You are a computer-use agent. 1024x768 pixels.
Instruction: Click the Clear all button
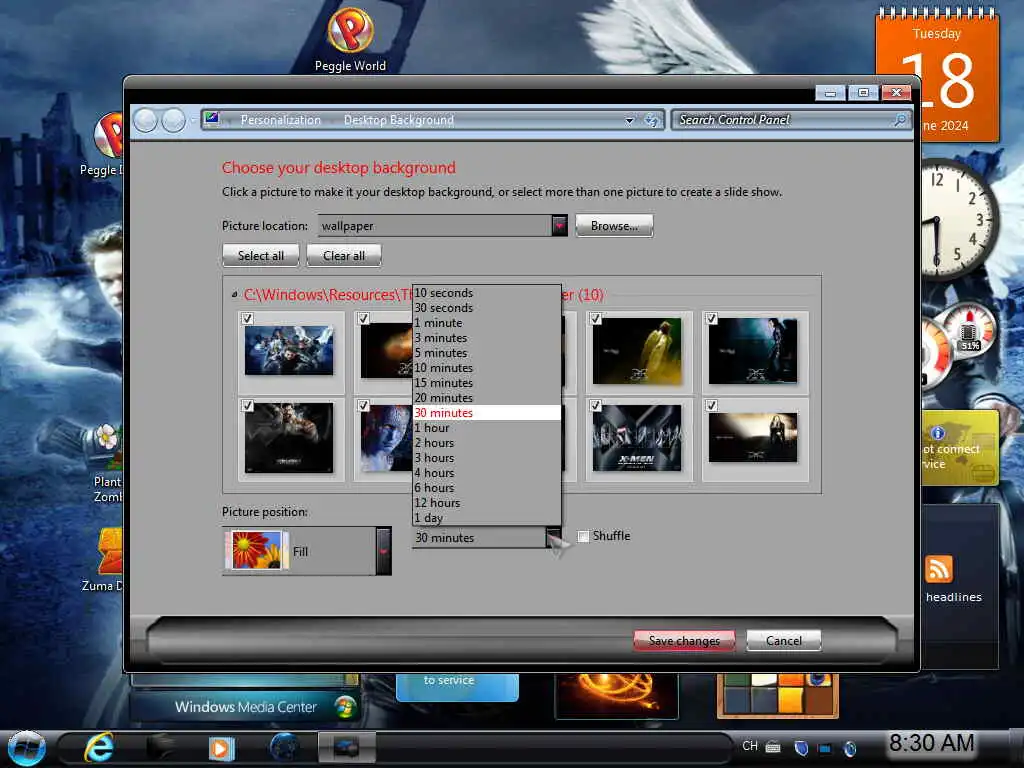(344, 256)
